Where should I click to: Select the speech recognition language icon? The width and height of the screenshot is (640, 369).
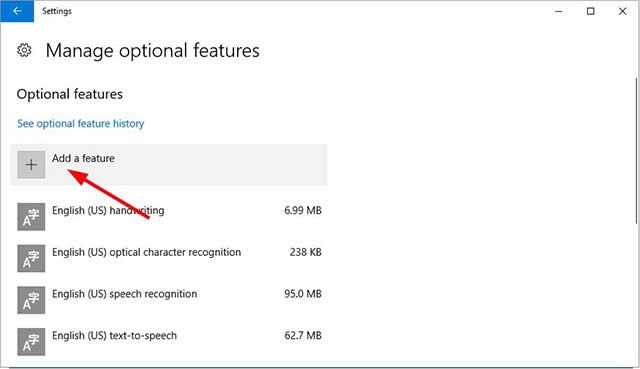coord(31,300)
